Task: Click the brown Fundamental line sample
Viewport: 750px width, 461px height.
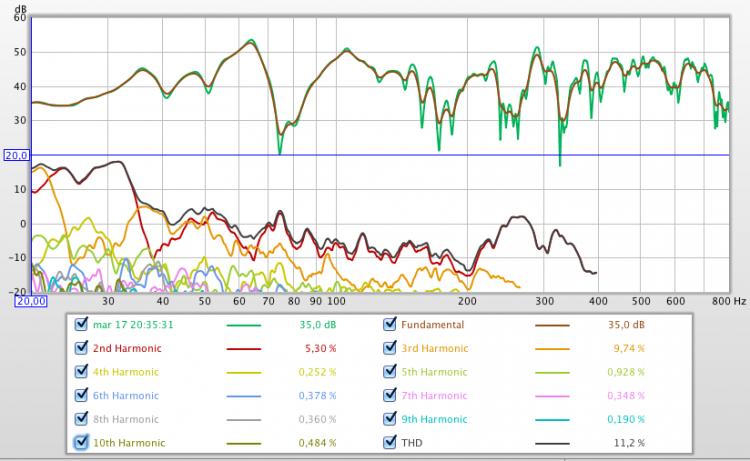Action: (x=552, y=325)
